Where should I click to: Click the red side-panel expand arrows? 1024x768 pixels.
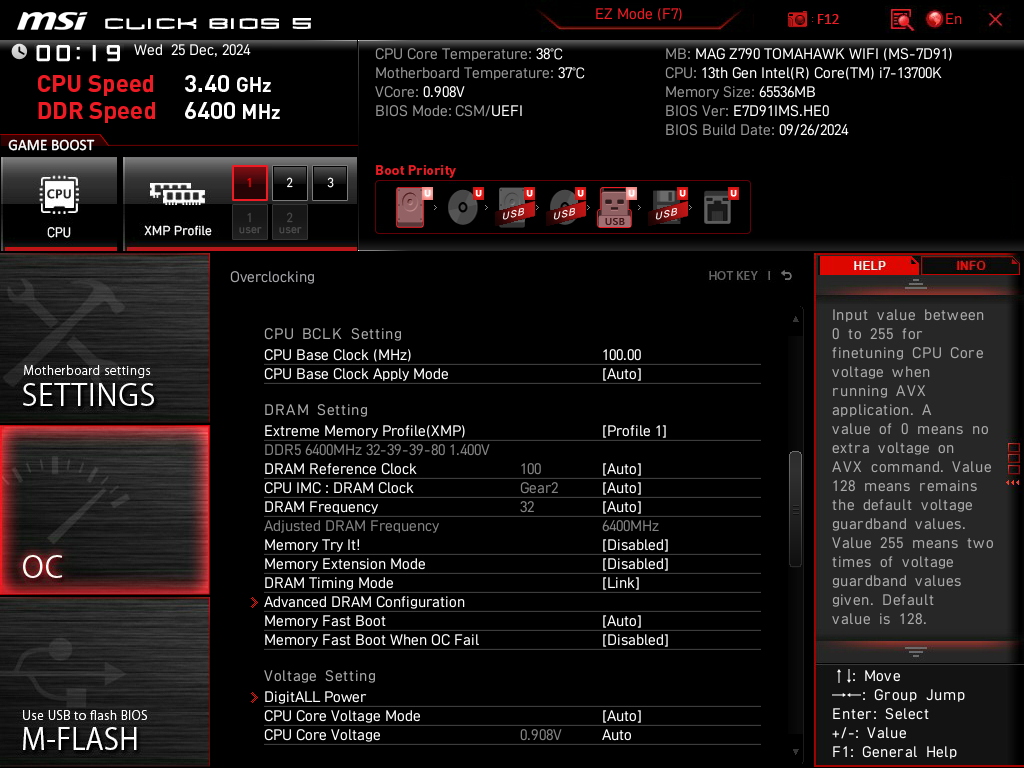click(x=1013, y=482)
